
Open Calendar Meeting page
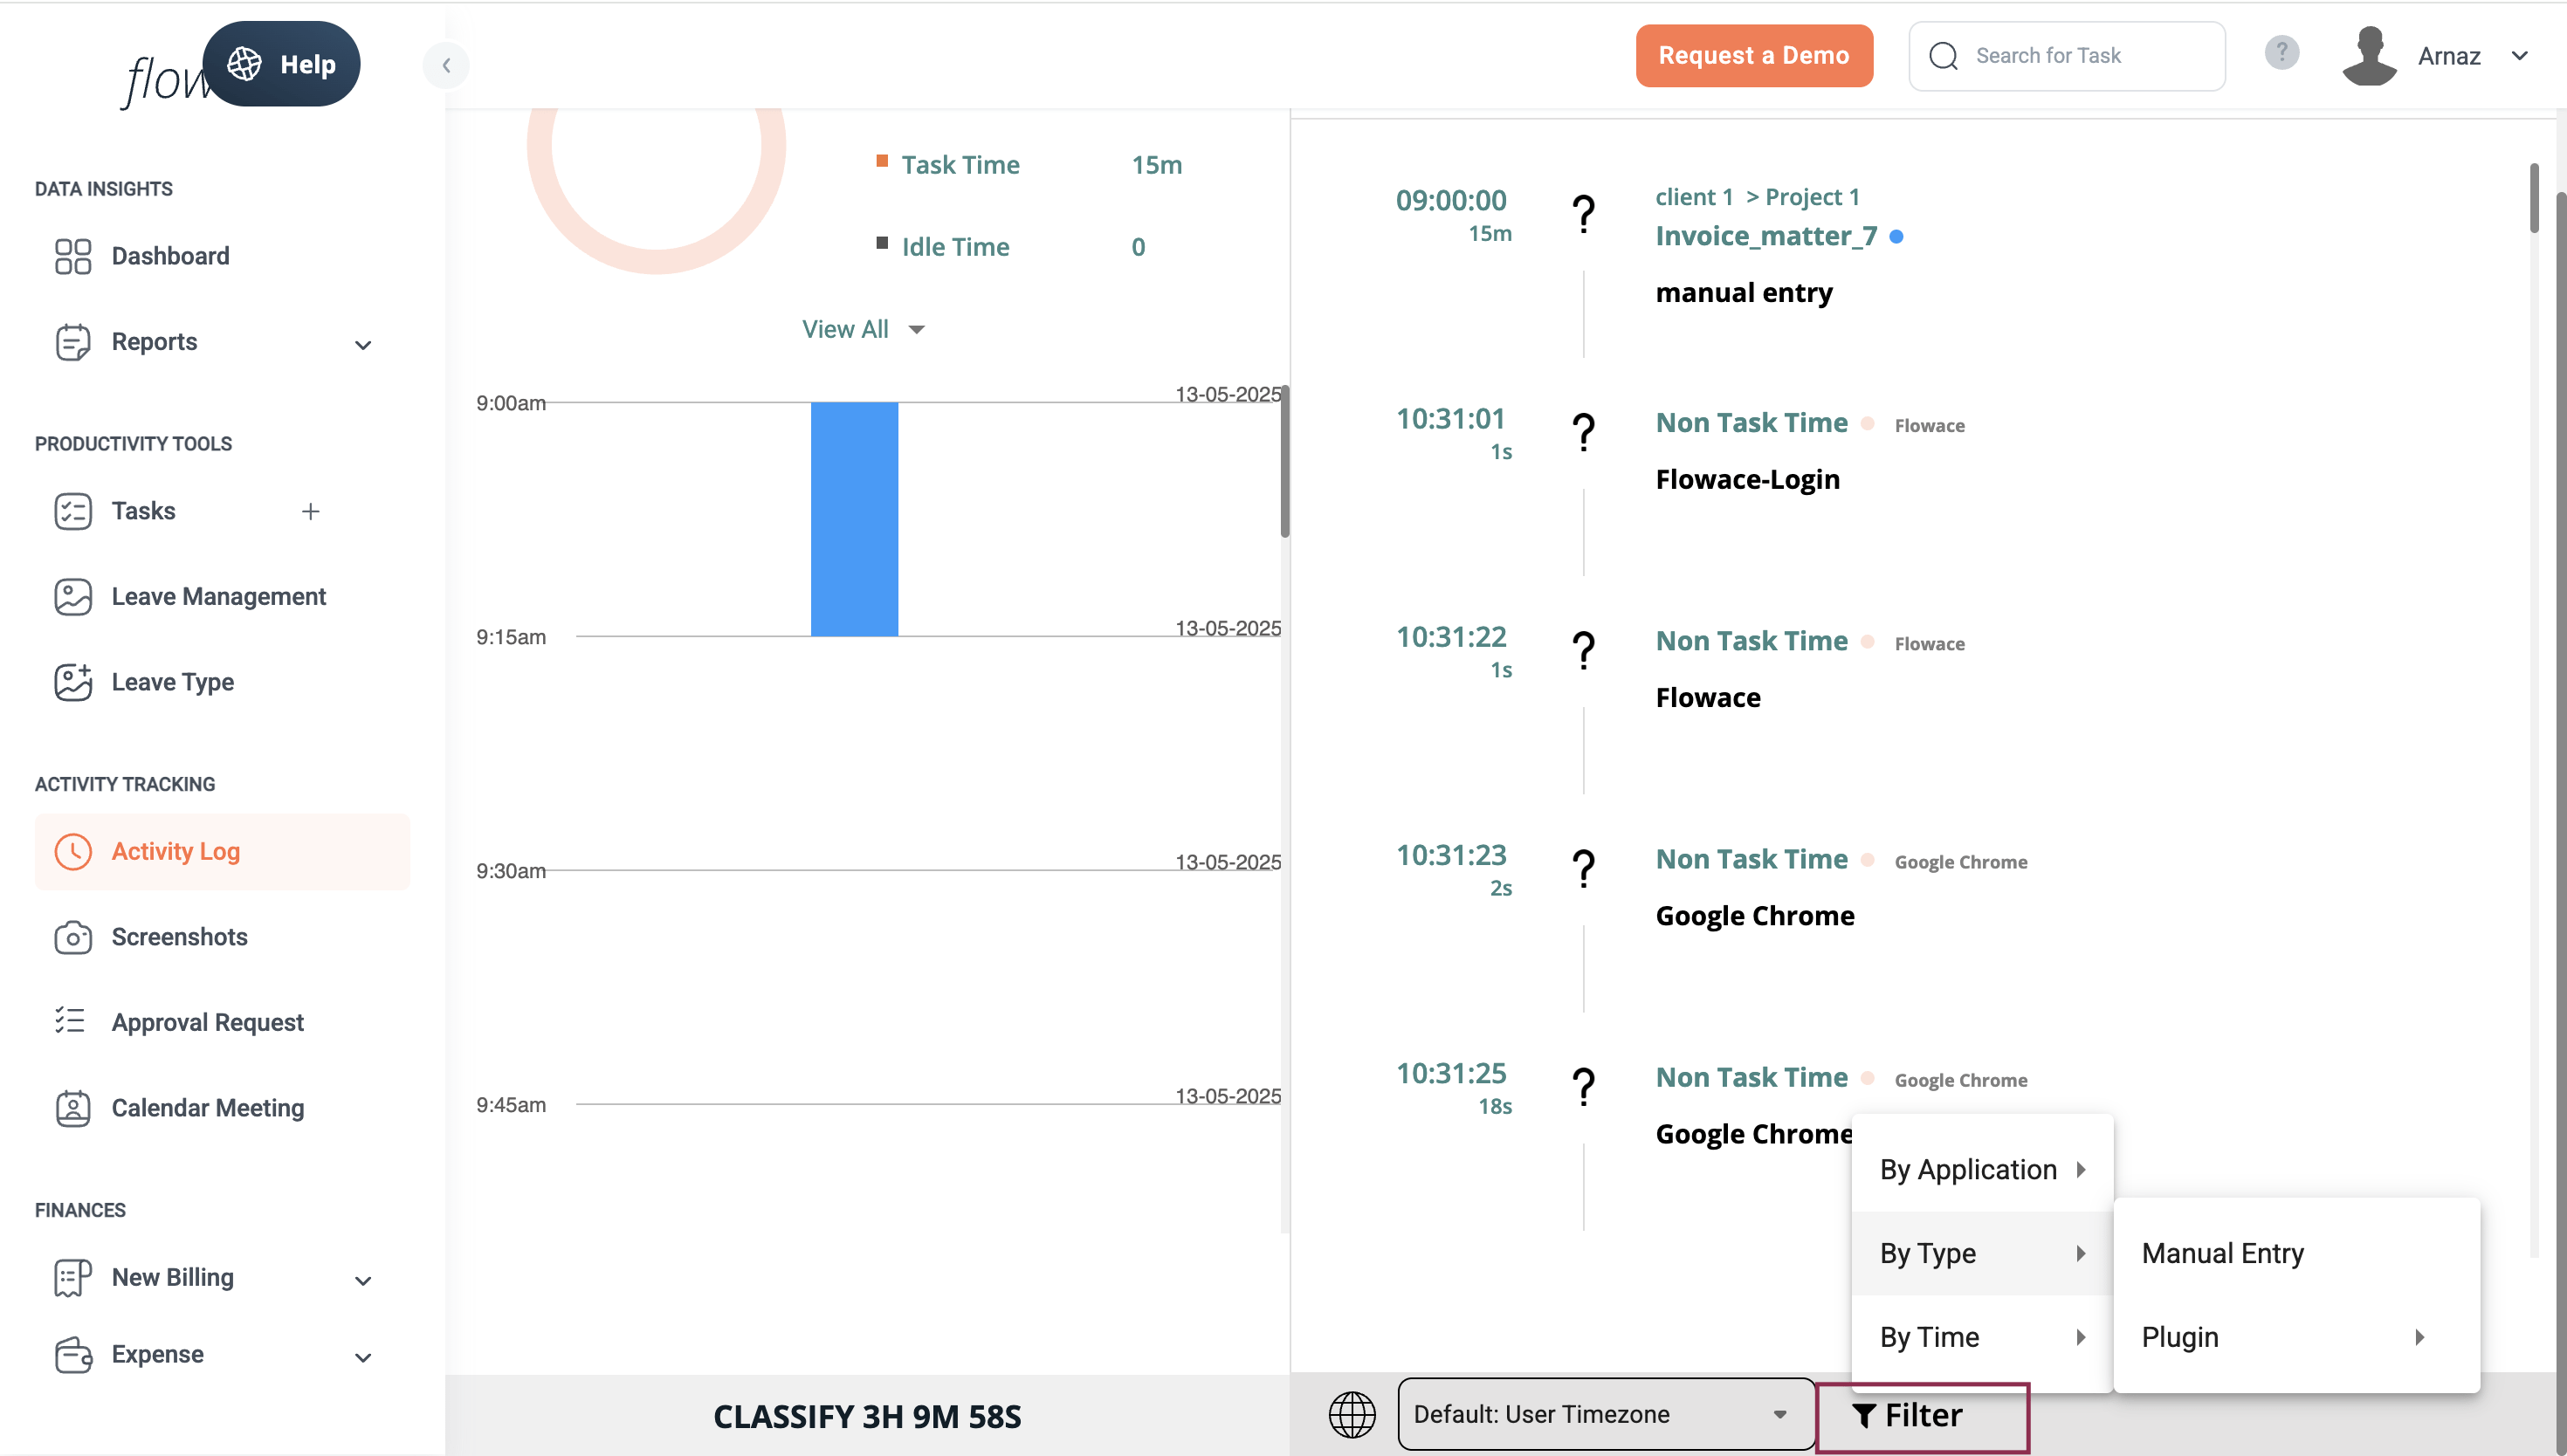207,1108
